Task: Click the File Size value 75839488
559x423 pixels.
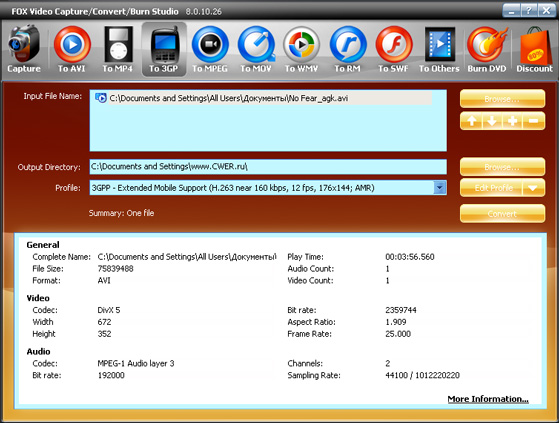Action: tap(116, 268)
